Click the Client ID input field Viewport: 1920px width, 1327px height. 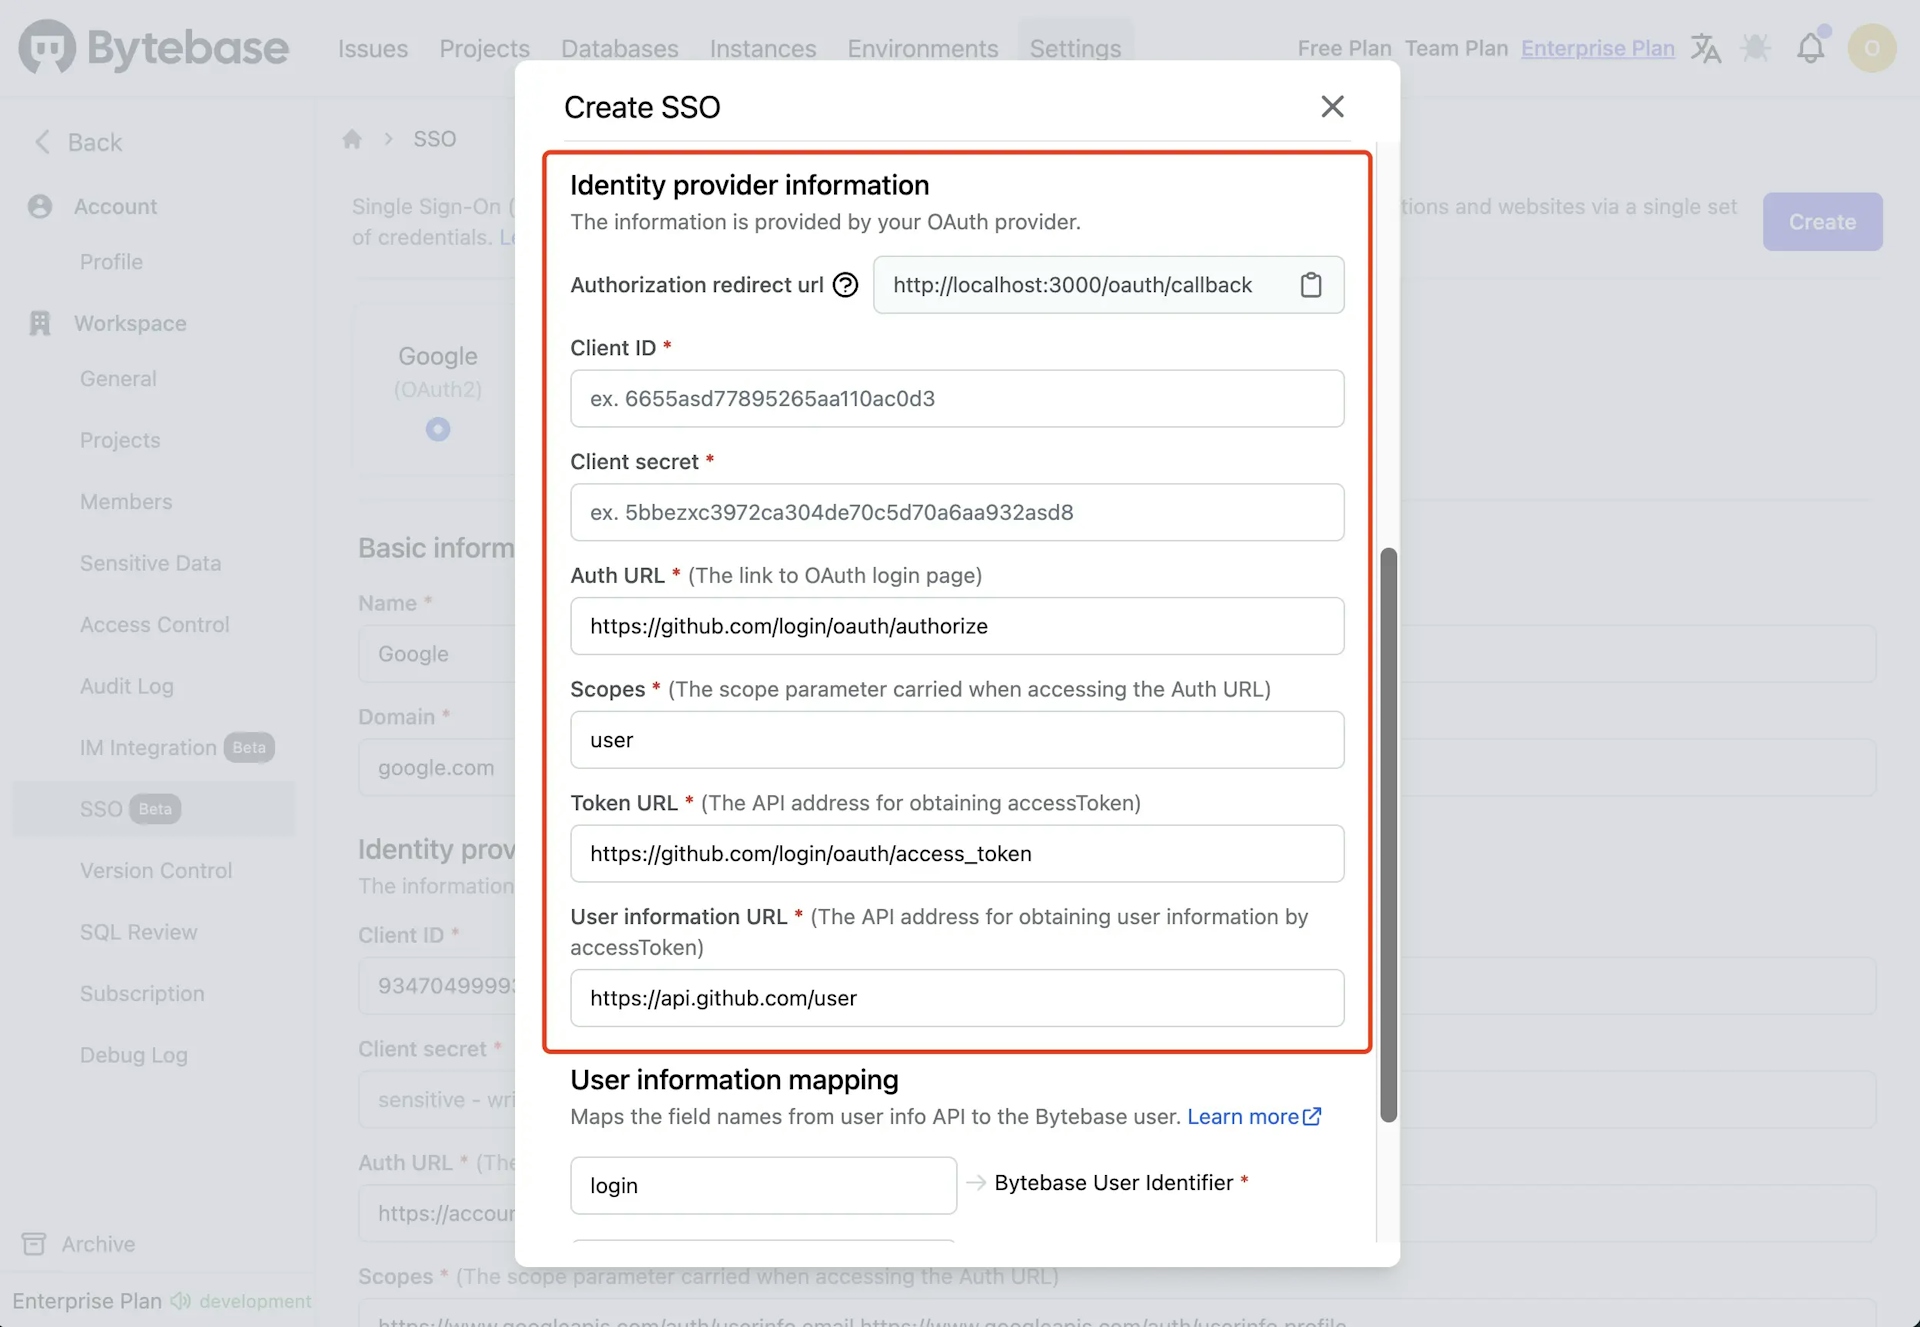click(x=956, y=398)
